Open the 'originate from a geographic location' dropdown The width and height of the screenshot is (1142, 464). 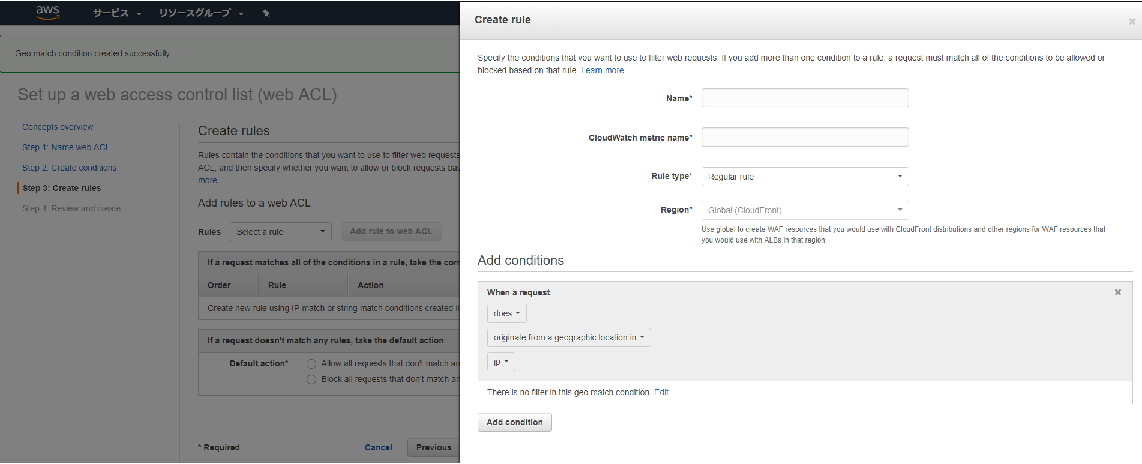pos(568,338)
